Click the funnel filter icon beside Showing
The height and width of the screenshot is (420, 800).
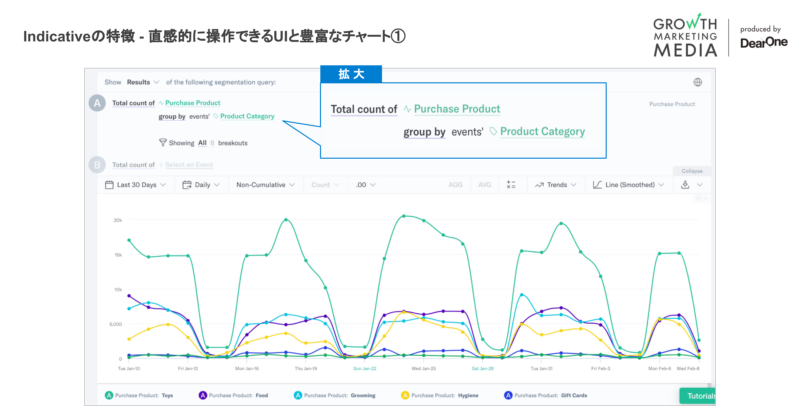(x=163, y=142)
